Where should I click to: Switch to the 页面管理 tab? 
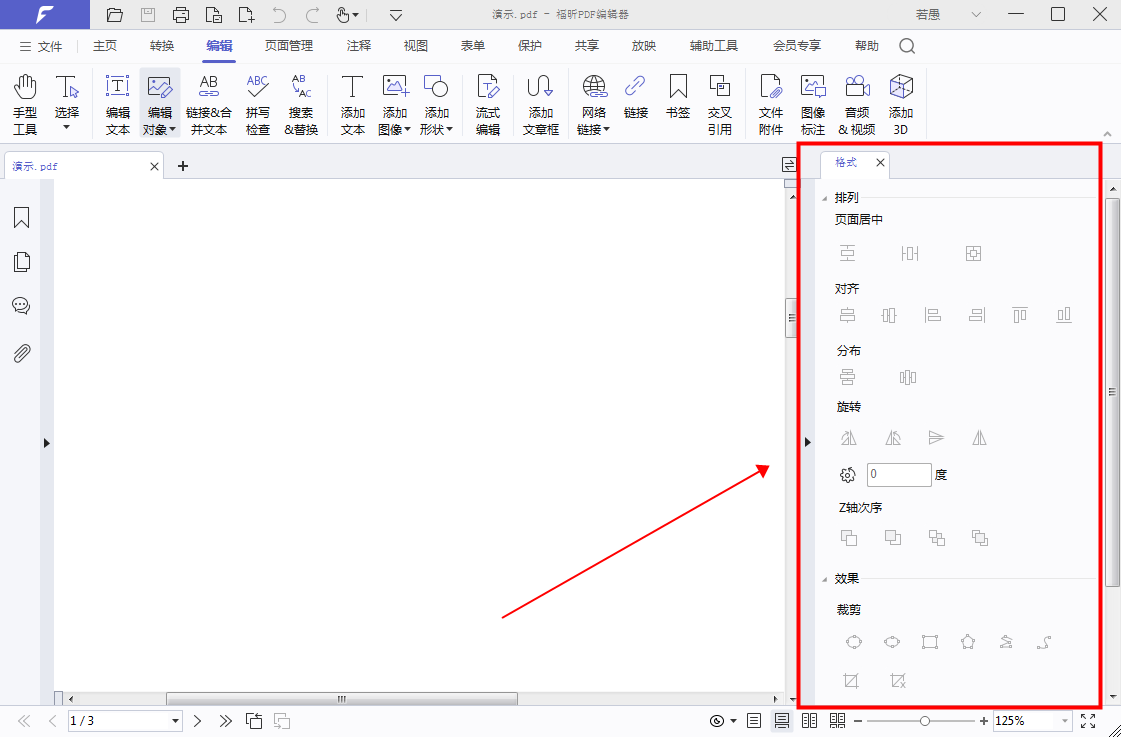click(289, 46)
